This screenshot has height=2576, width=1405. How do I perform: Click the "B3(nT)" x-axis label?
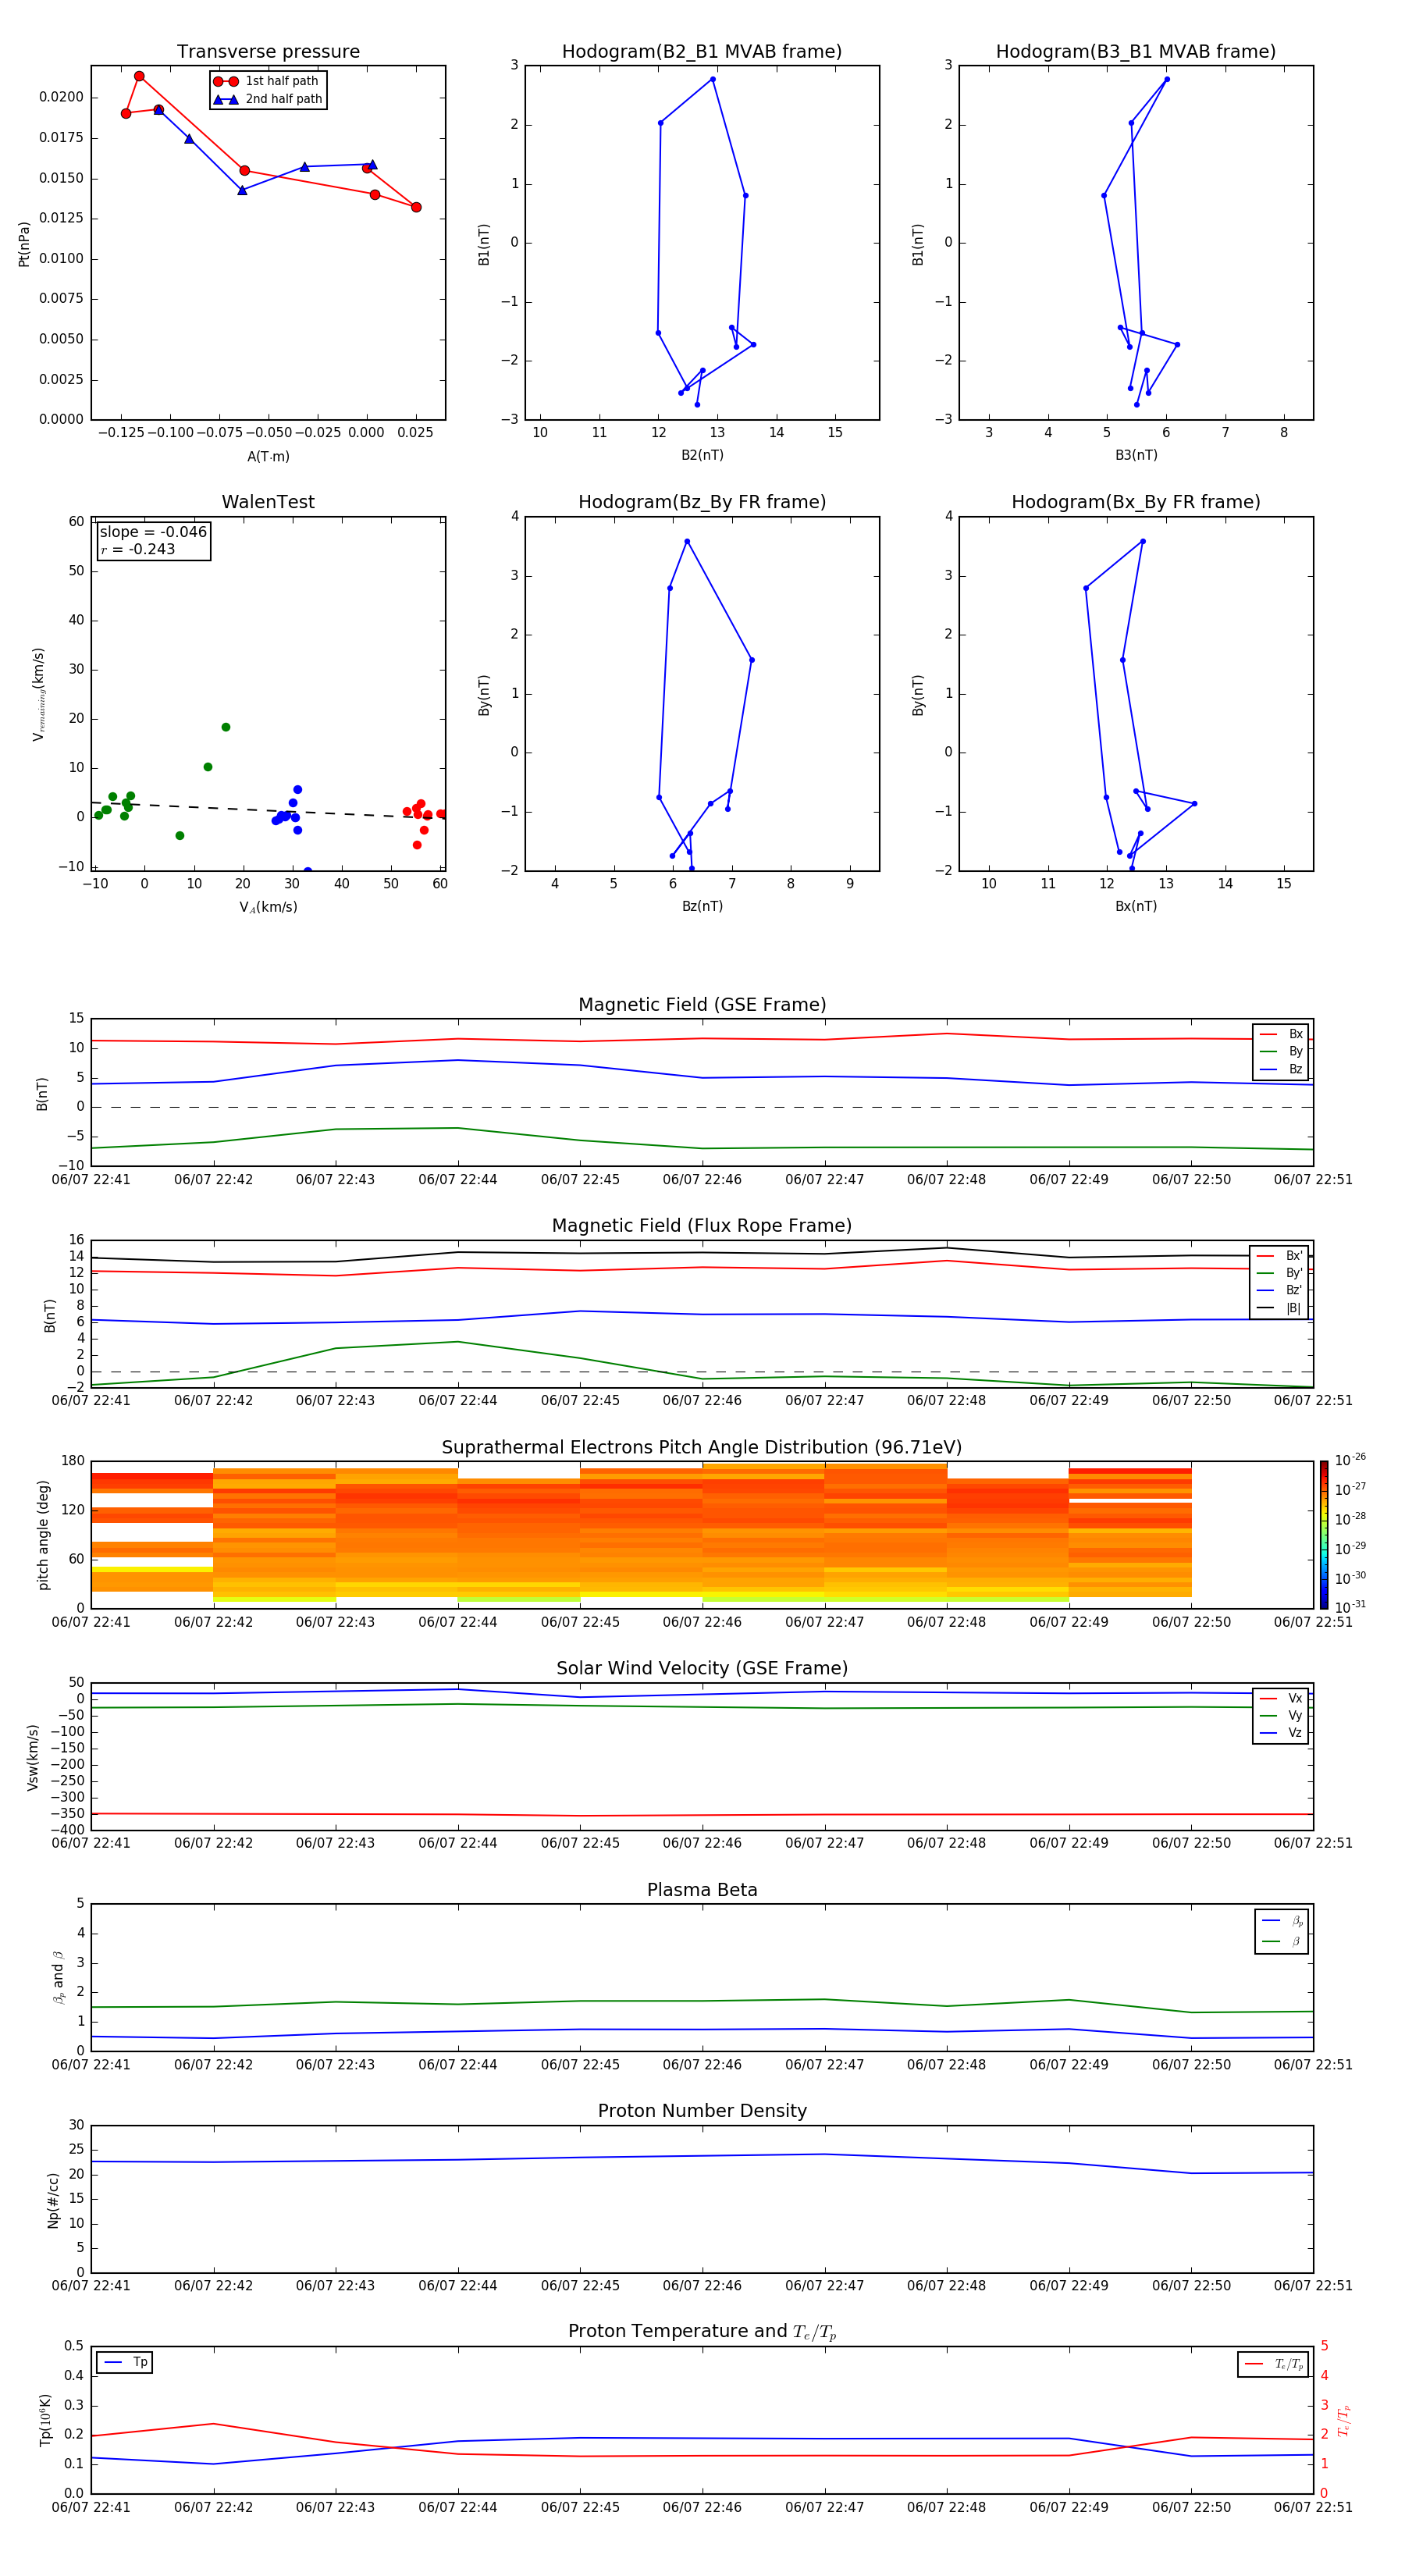tap(1136, 455)
